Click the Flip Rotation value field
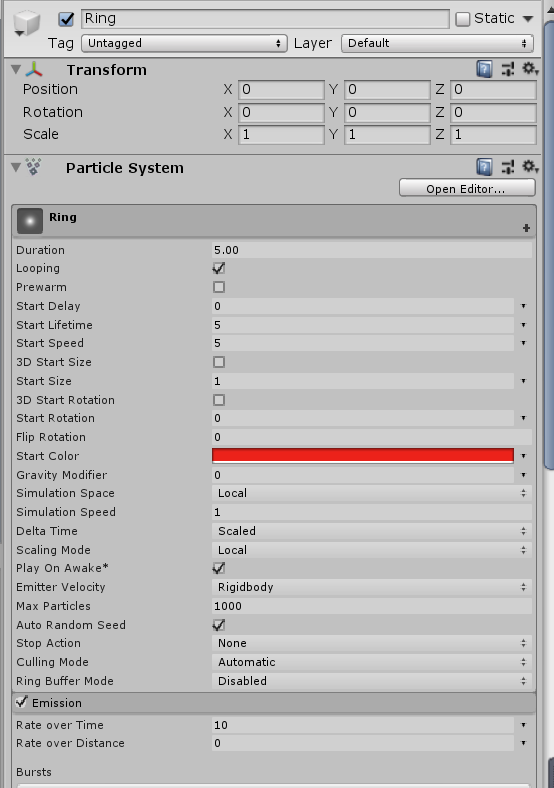The image size is (554, 788). point(372,437)
